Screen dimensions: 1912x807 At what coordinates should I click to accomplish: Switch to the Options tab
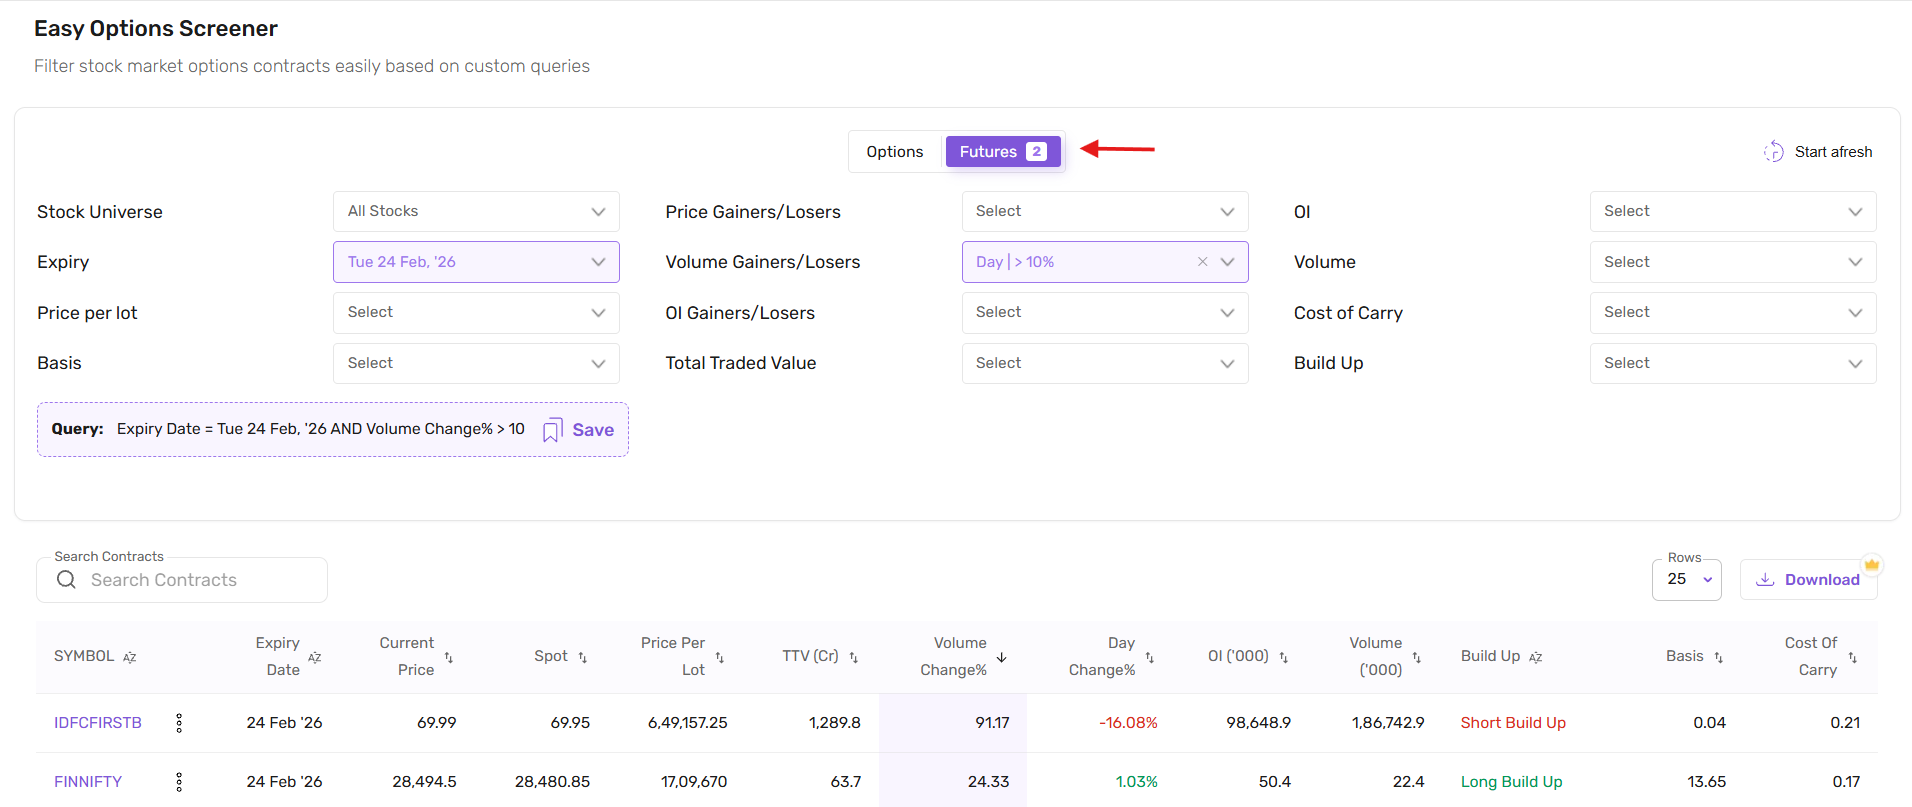(894, 152)
